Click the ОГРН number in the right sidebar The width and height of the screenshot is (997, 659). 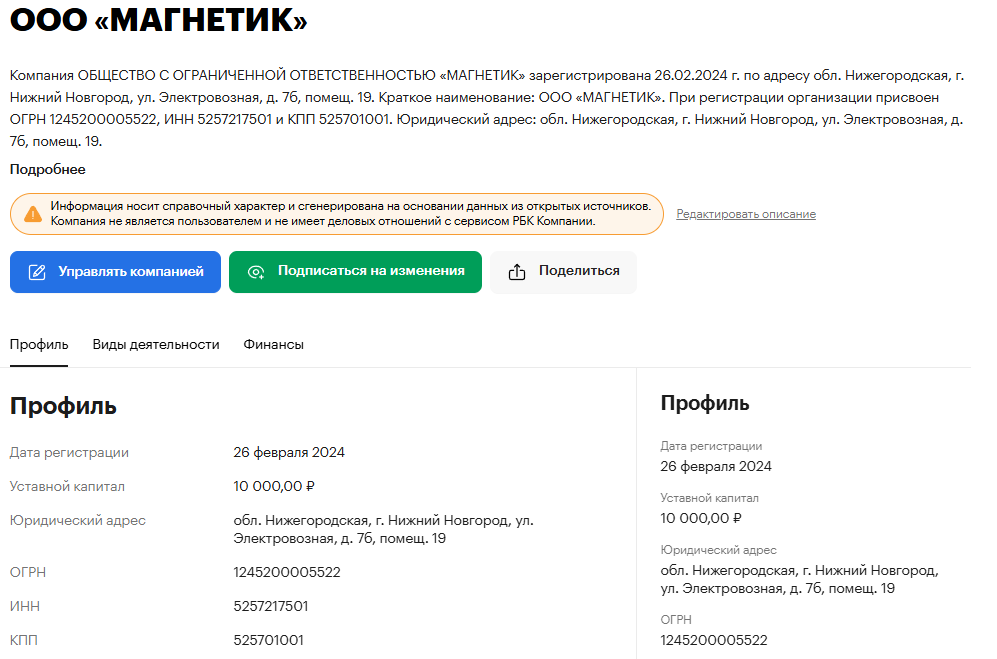(x=714, y=640)
